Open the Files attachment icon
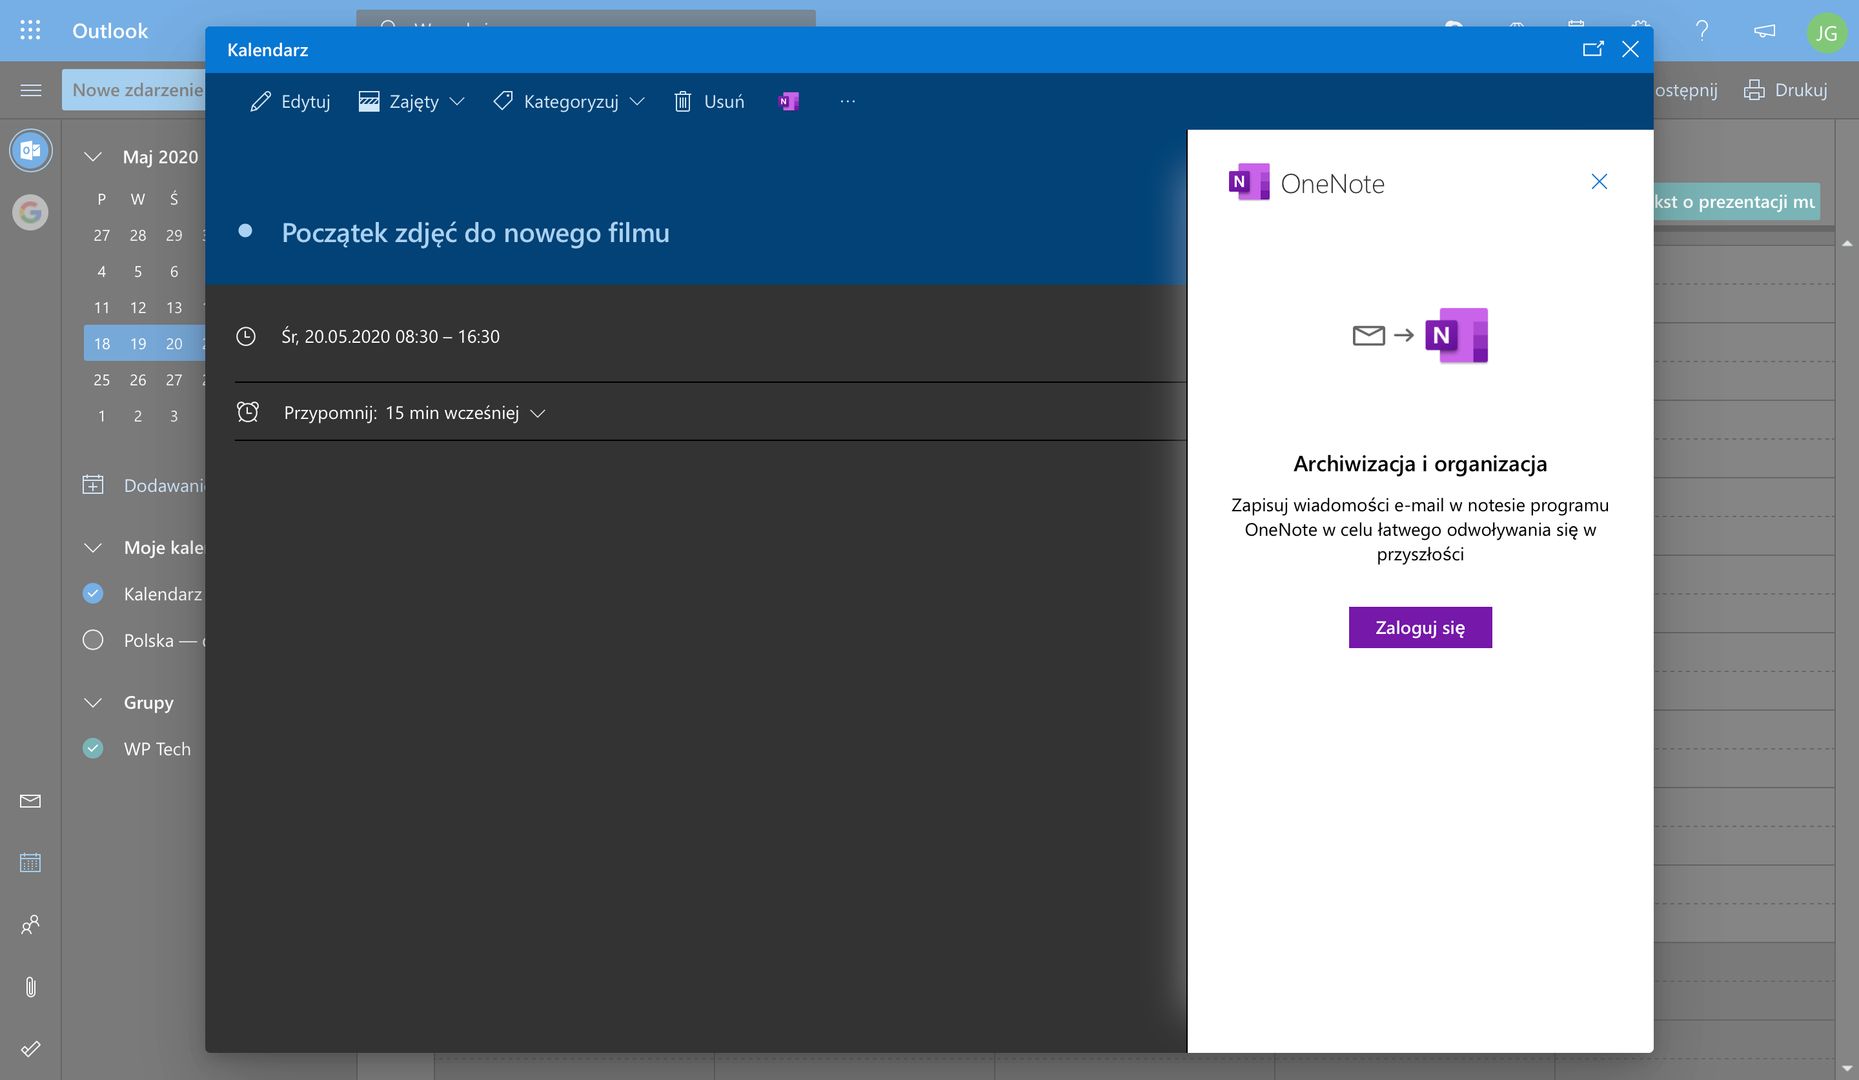 (x=30, y=987)
